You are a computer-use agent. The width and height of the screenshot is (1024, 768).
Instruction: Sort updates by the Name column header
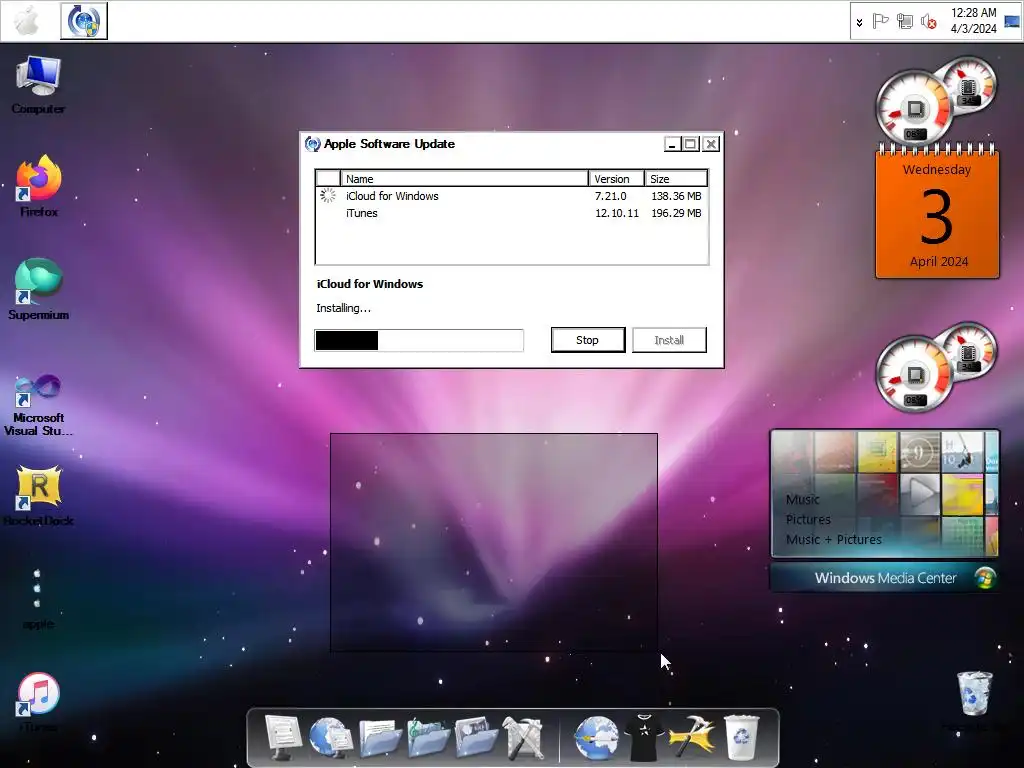[x=464, y=178]
